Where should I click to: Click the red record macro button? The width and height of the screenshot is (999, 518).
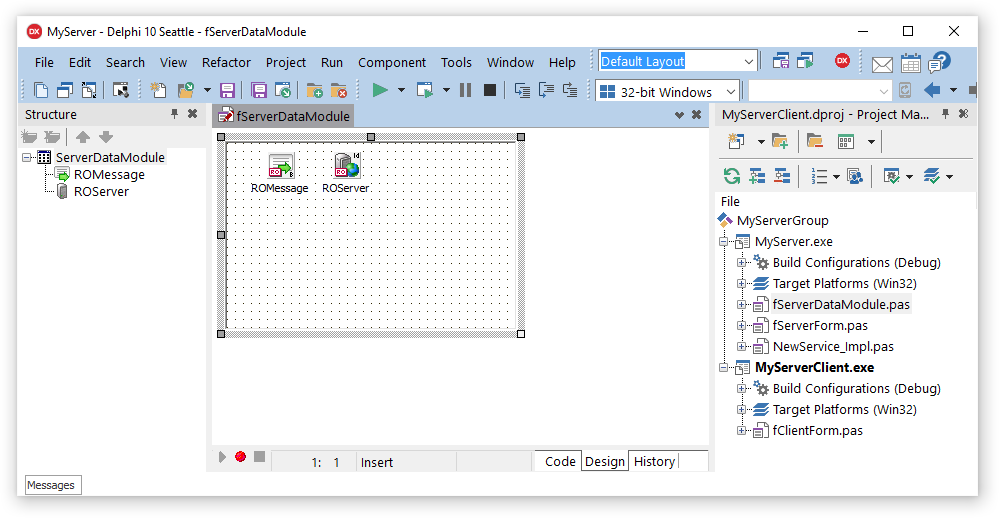click(240, 456)
